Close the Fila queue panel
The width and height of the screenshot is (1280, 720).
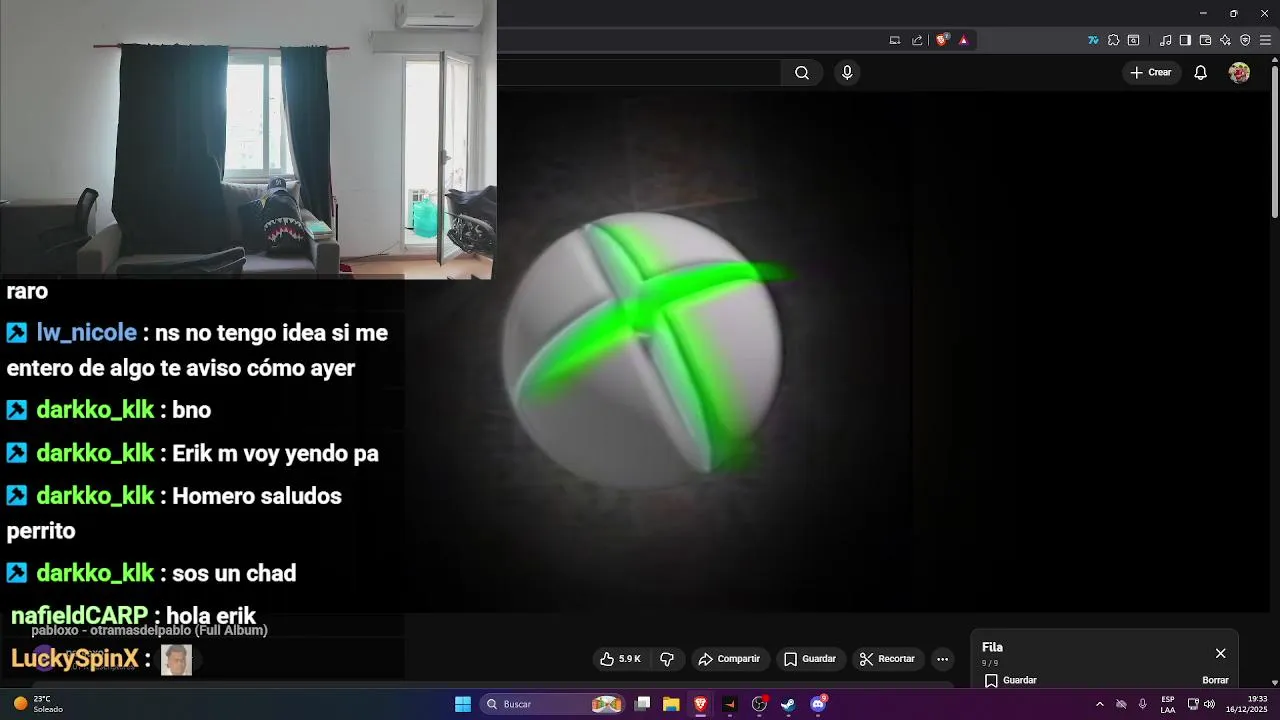tap(1220, 653)
